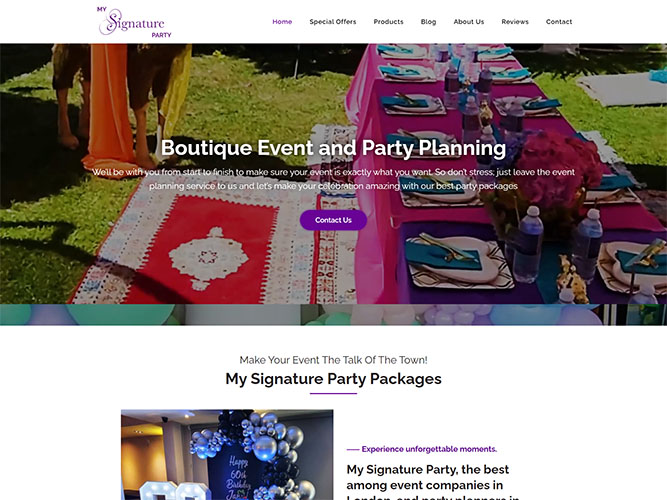This screenshot has width=667, height=500.
Task: Click the balloon strip image below the banner
Action: click(334, 315)
